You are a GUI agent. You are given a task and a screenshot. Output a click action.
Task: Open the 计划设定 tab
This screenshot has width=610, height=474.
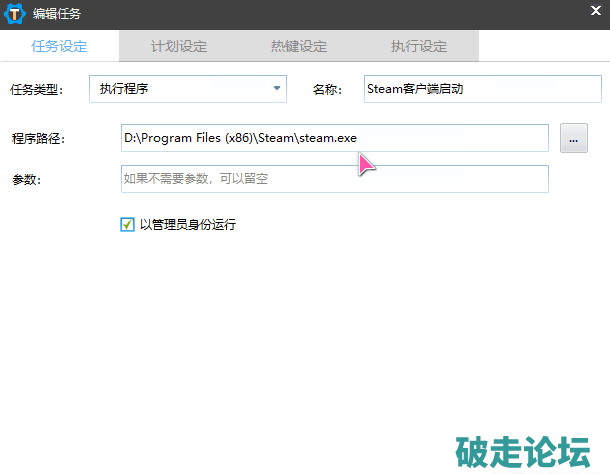[179, 46]
